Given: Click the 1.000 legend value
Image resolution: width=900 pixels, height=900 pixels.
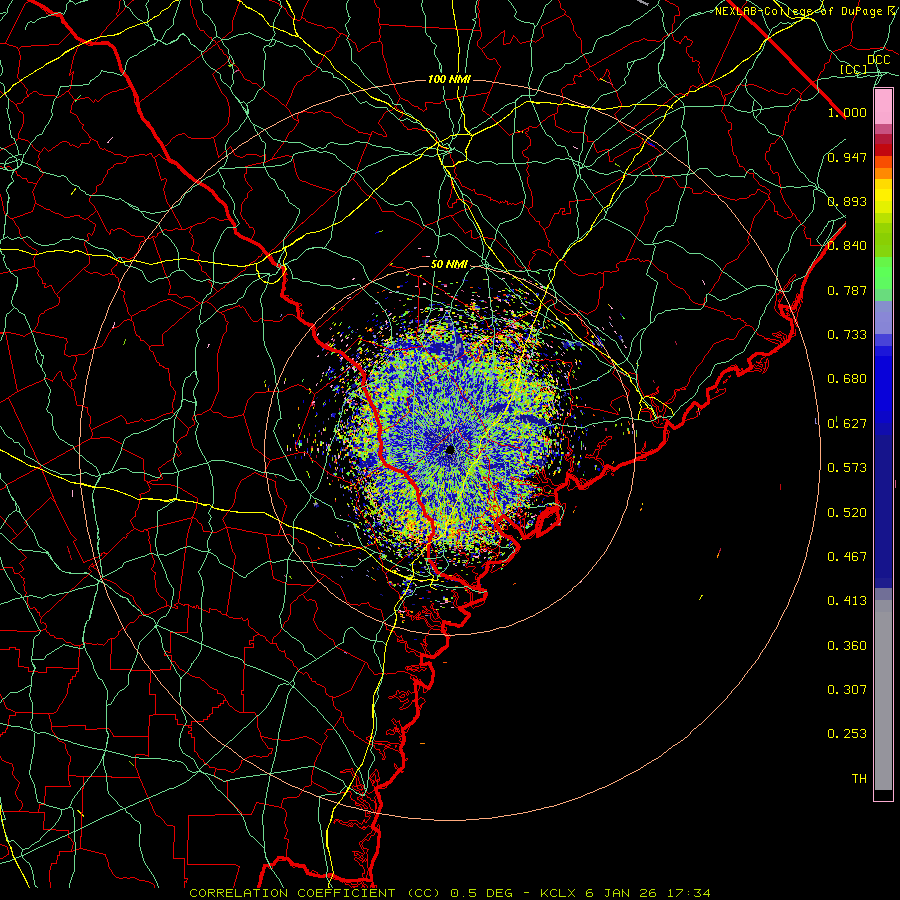Looking at the screenshot, I should tap(847, 112).
